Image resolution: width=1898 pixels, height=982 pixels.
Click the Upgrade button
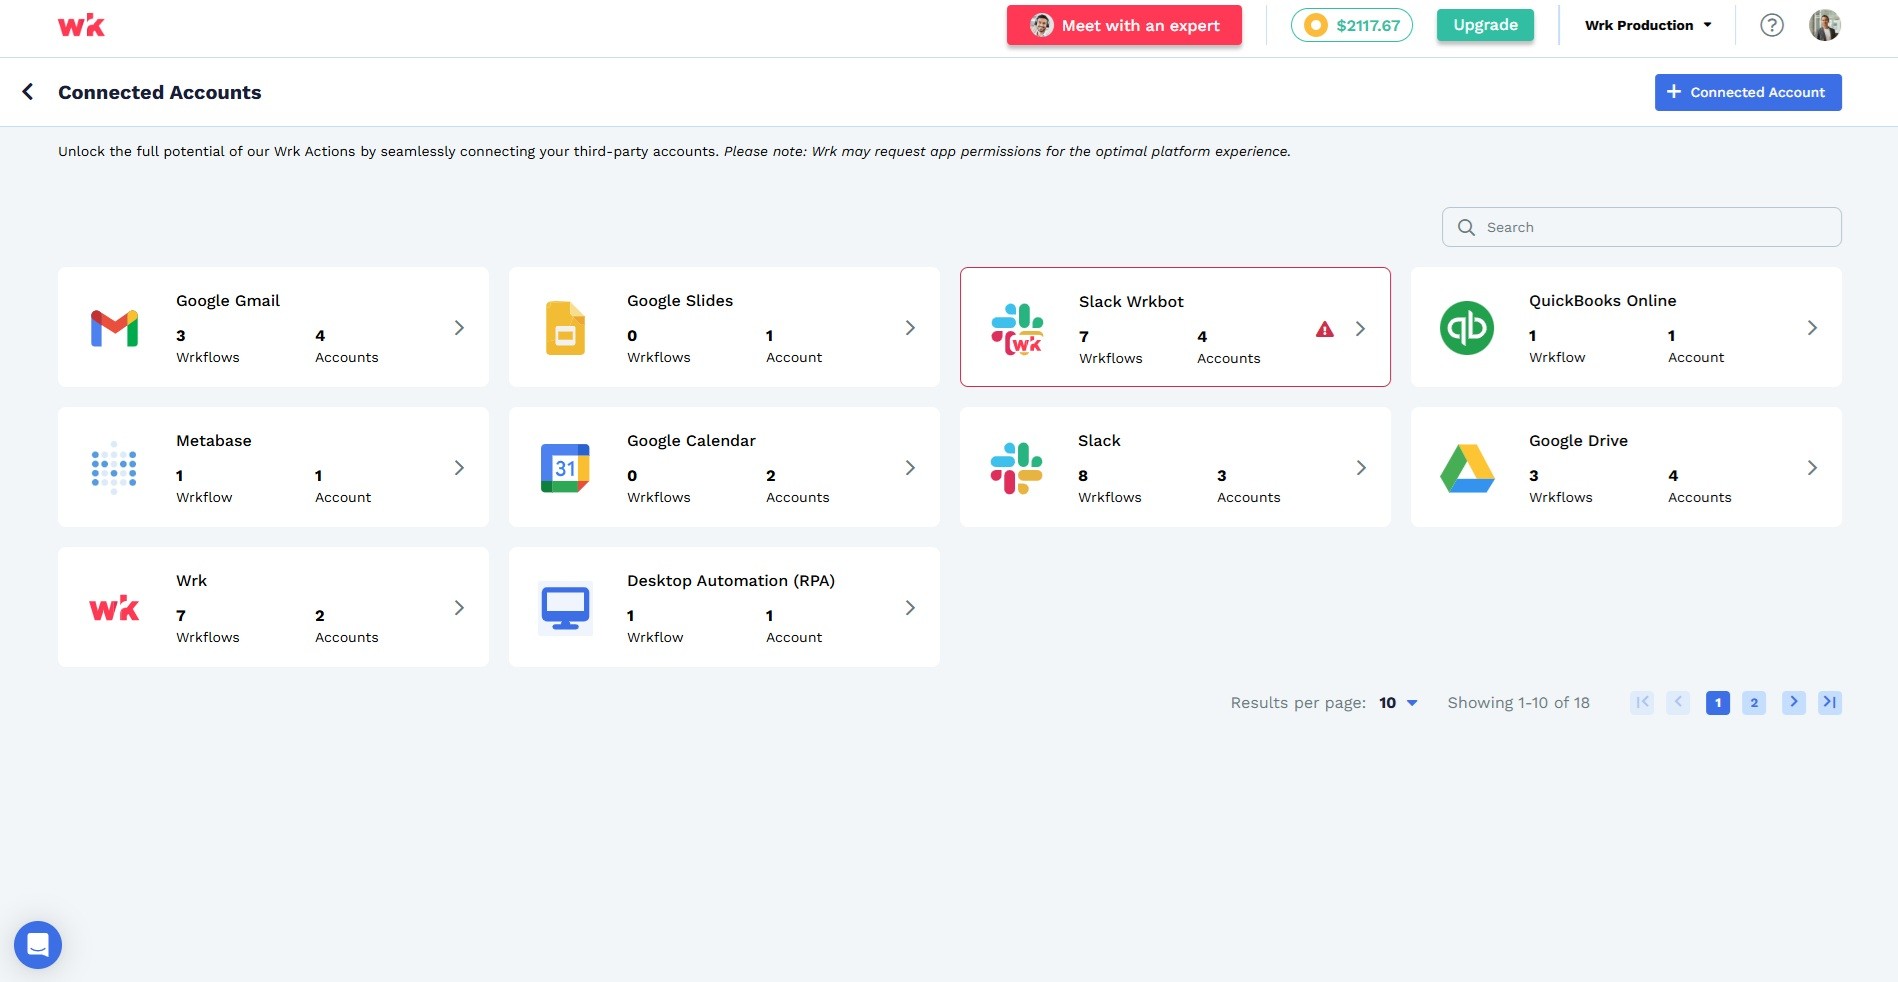(x=1485, y=25)
